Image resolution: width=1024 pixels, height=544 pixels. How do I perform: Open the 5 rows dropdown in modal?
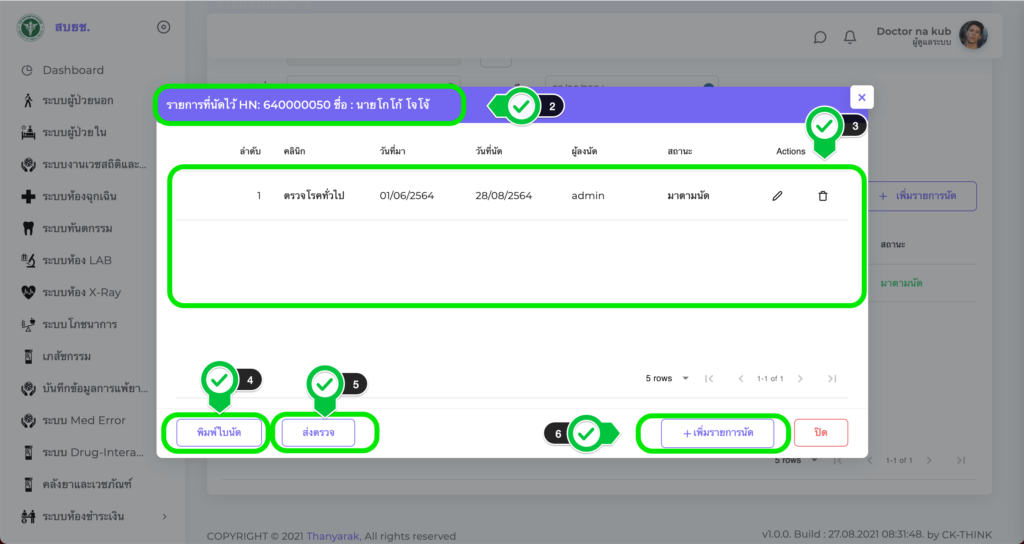click(x=667, y=379)
